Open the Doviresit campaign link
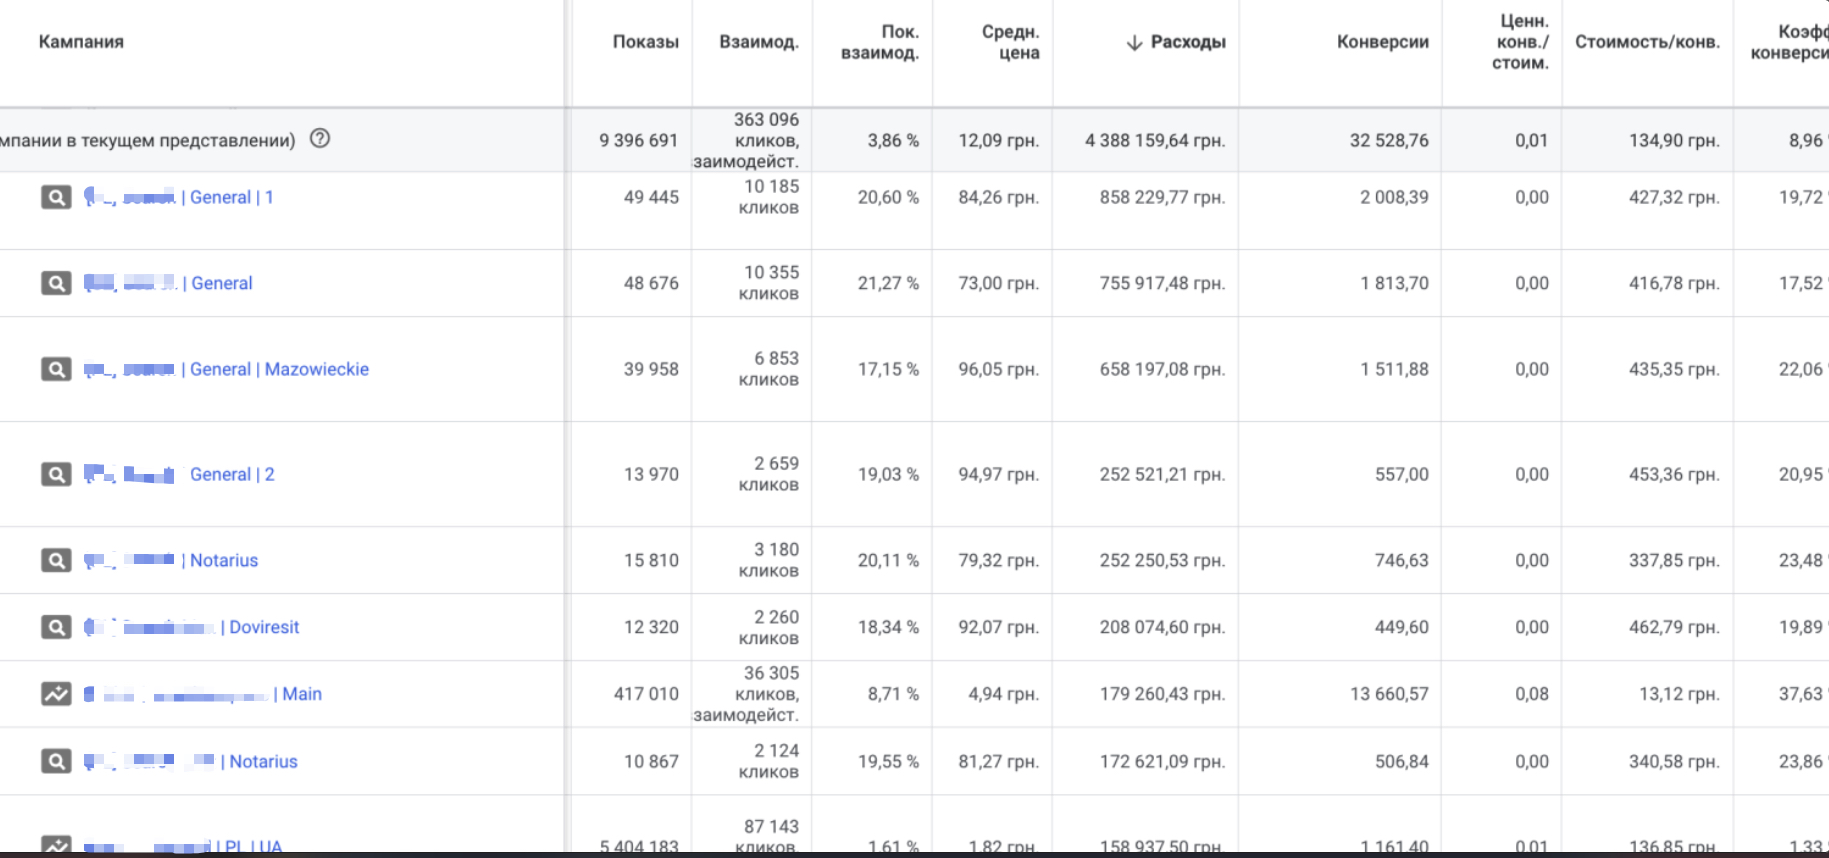This screenshot has height=858, width=1829. [x=264, y=628]
